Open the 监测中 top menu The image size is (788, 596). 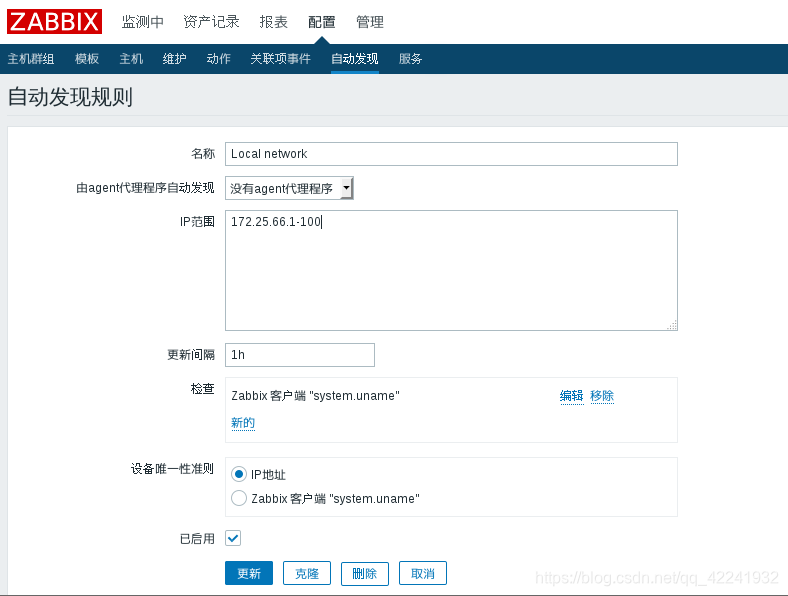[143, 22]
